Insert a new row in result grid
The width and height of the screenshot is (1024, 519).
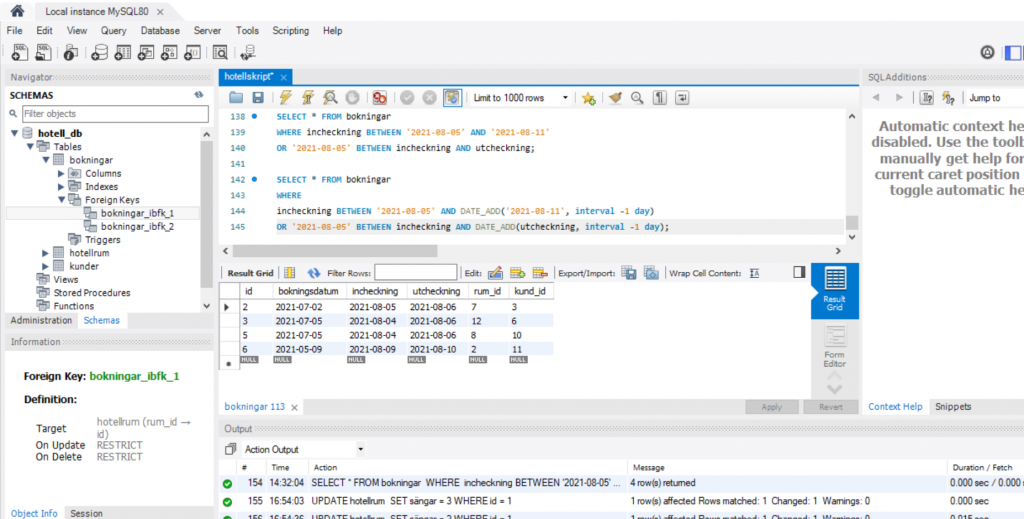[518, 273]
